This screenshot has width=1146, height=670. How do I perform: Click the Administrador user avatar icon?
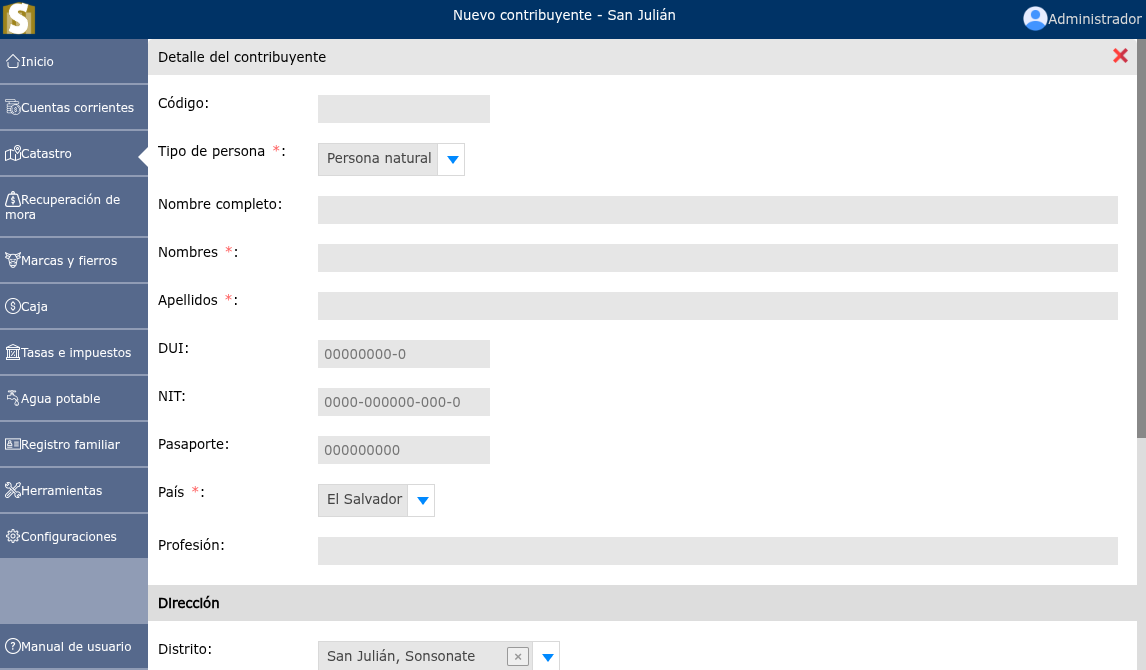tap(1035, 18)
